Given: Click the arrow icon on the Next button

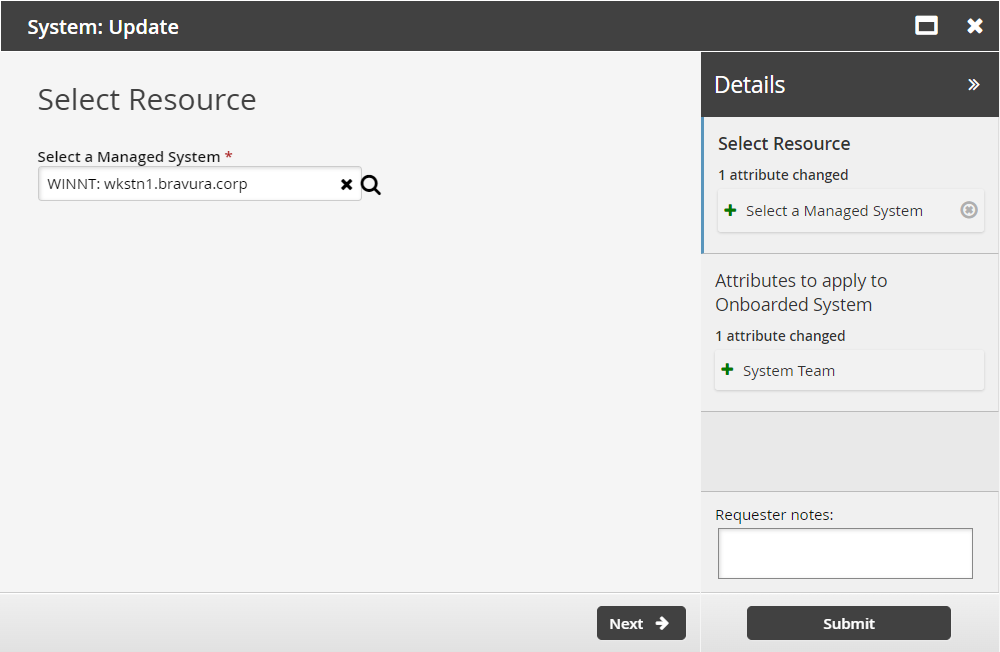Looking at the screenshot, I should tap(662, 623).
